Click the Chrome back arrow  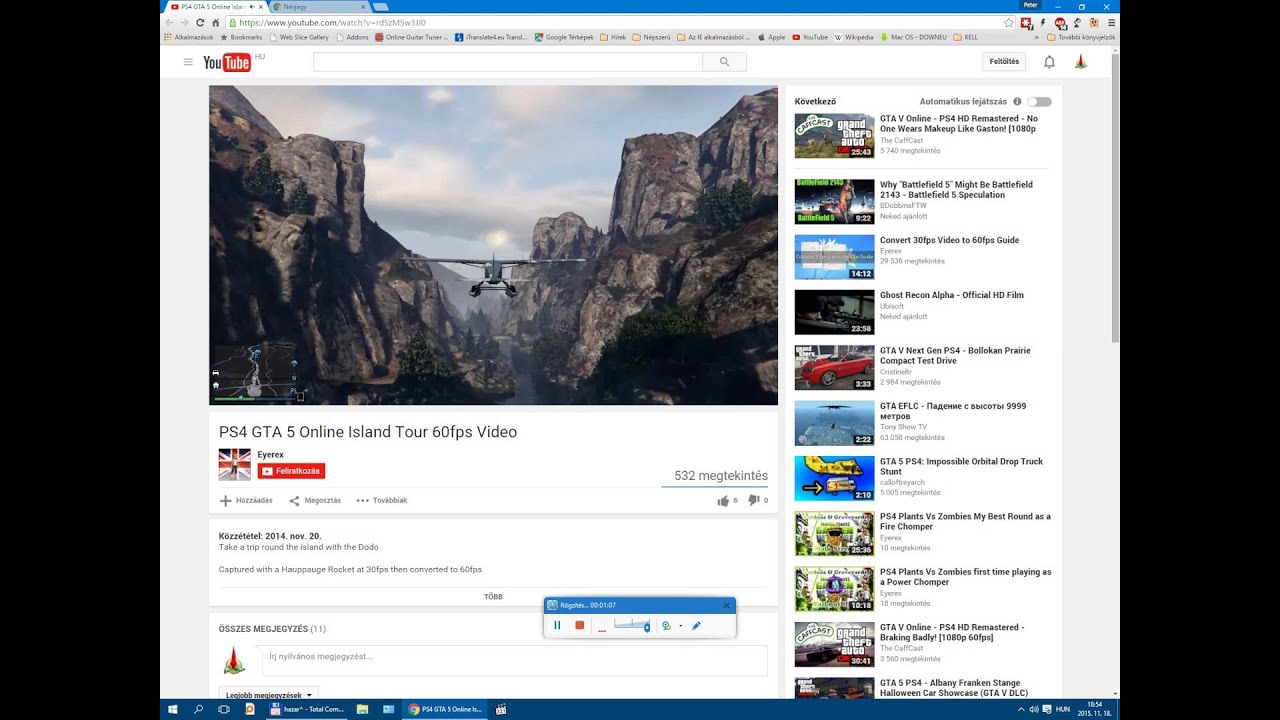coord(169,22)
